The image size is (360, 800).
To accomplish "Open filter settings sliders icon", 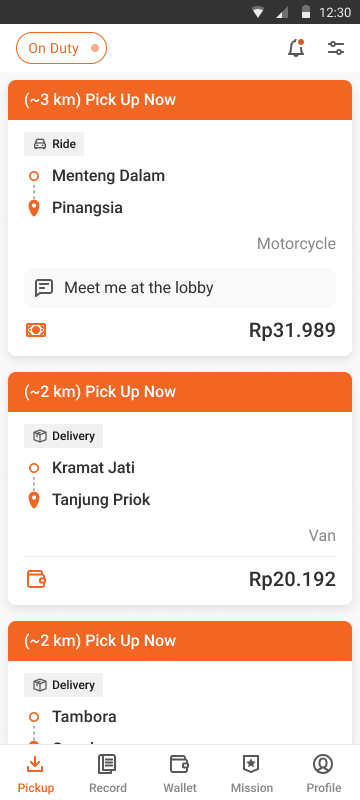I will tap(336, 48).
